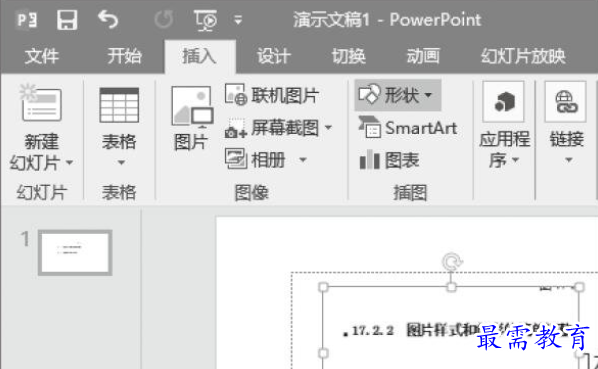Screen dimensions: 598x369
Task: Select slide 1 thumbnail
Action: point(75,252)
